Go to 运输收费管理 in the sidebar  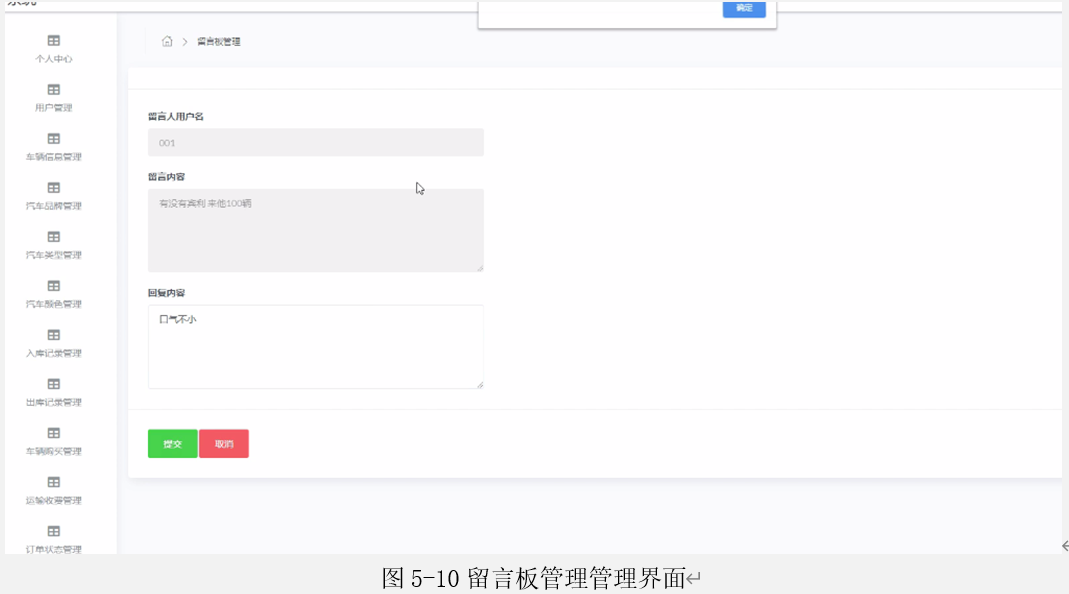coord(52,482)
